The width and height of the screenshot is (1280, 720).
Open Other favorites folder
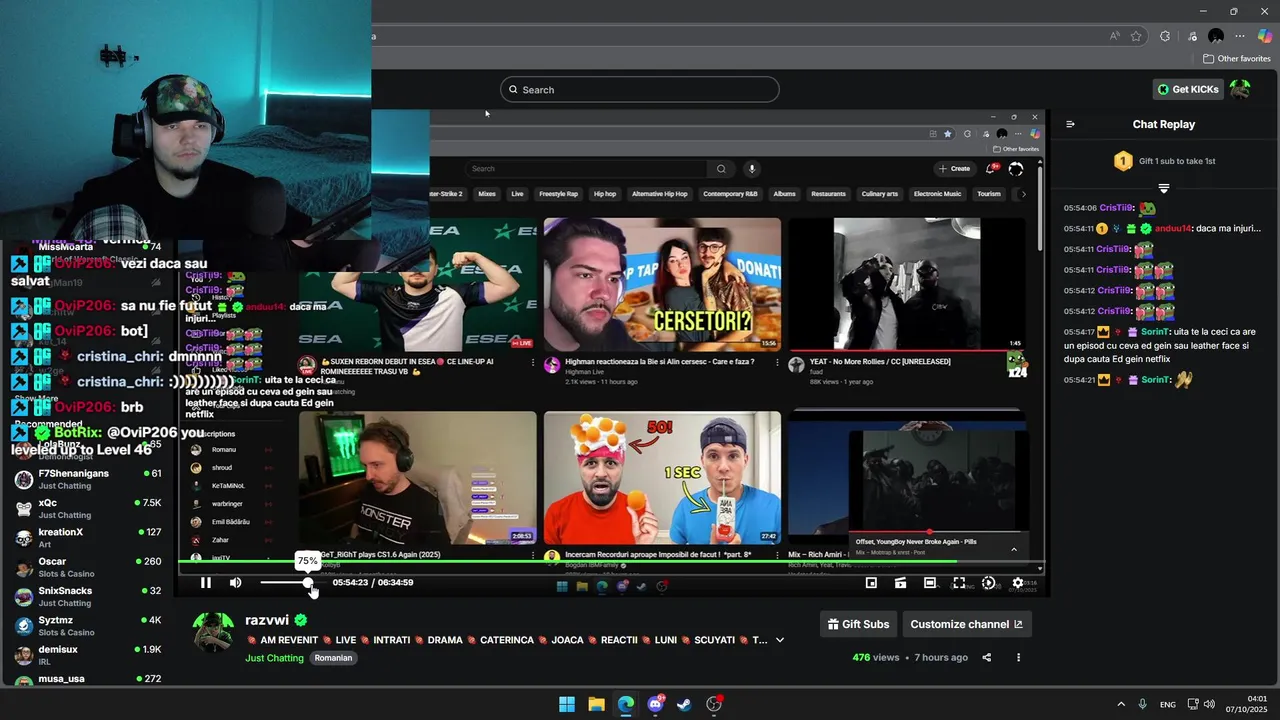[x=1236, y=59]
